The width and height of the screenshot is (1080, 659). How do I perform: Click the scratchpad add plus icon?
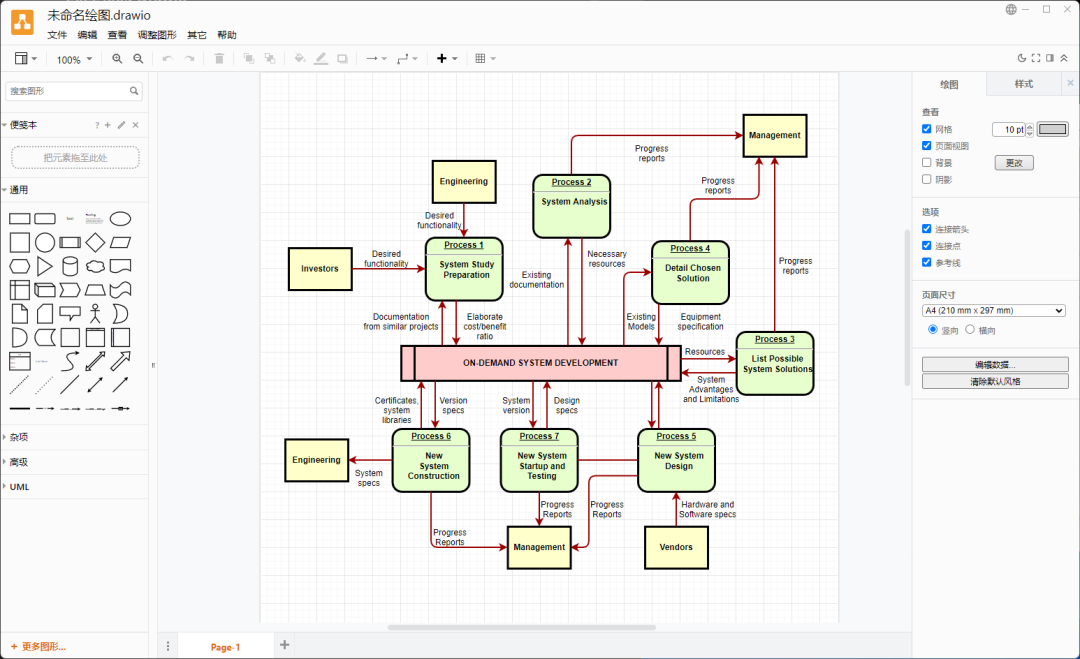pos(107,125)
